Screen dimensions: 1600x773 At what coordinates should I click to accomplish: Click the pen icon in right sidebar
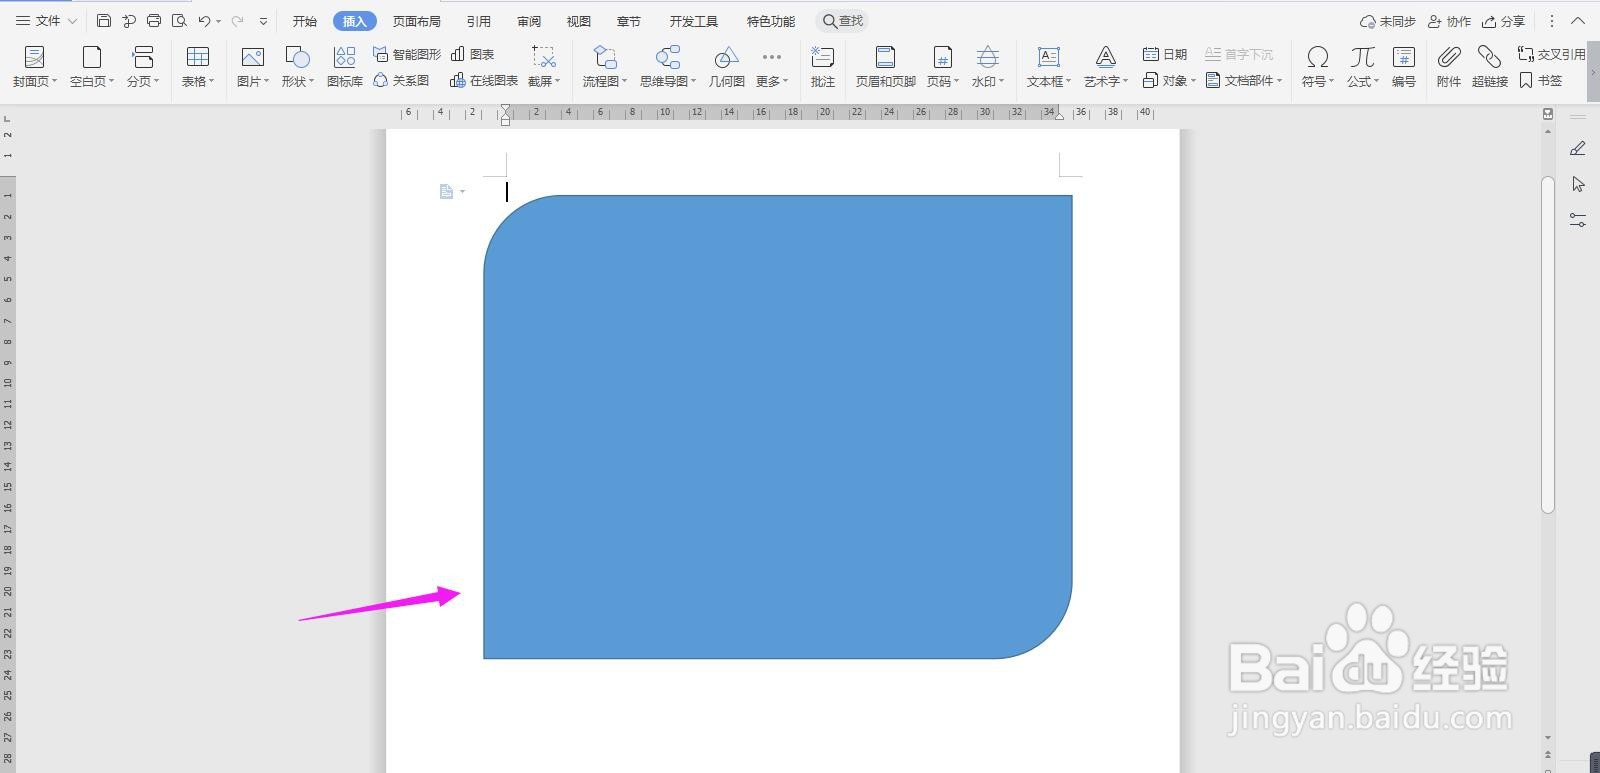(1578, 148)
